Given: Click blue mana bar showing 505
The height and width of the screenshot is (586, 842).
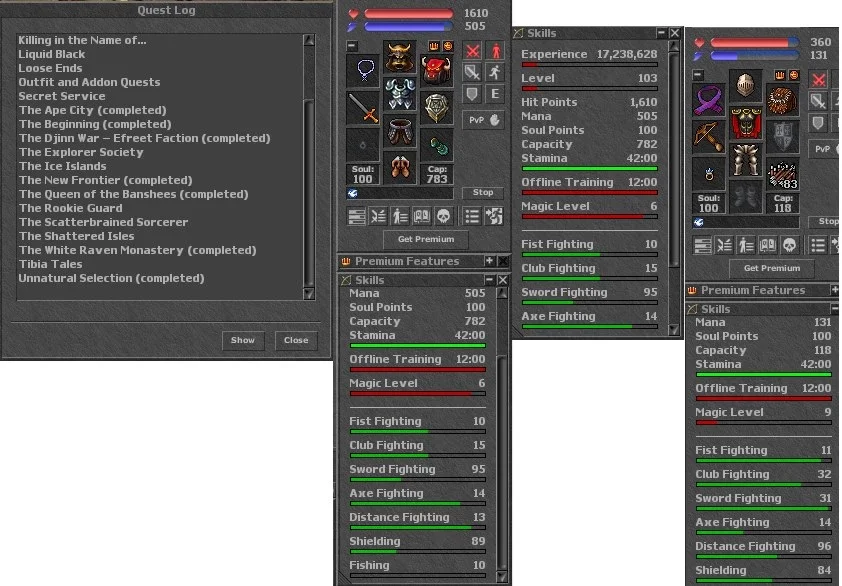Looking at the screenshot, I should (x=409, y=26).
